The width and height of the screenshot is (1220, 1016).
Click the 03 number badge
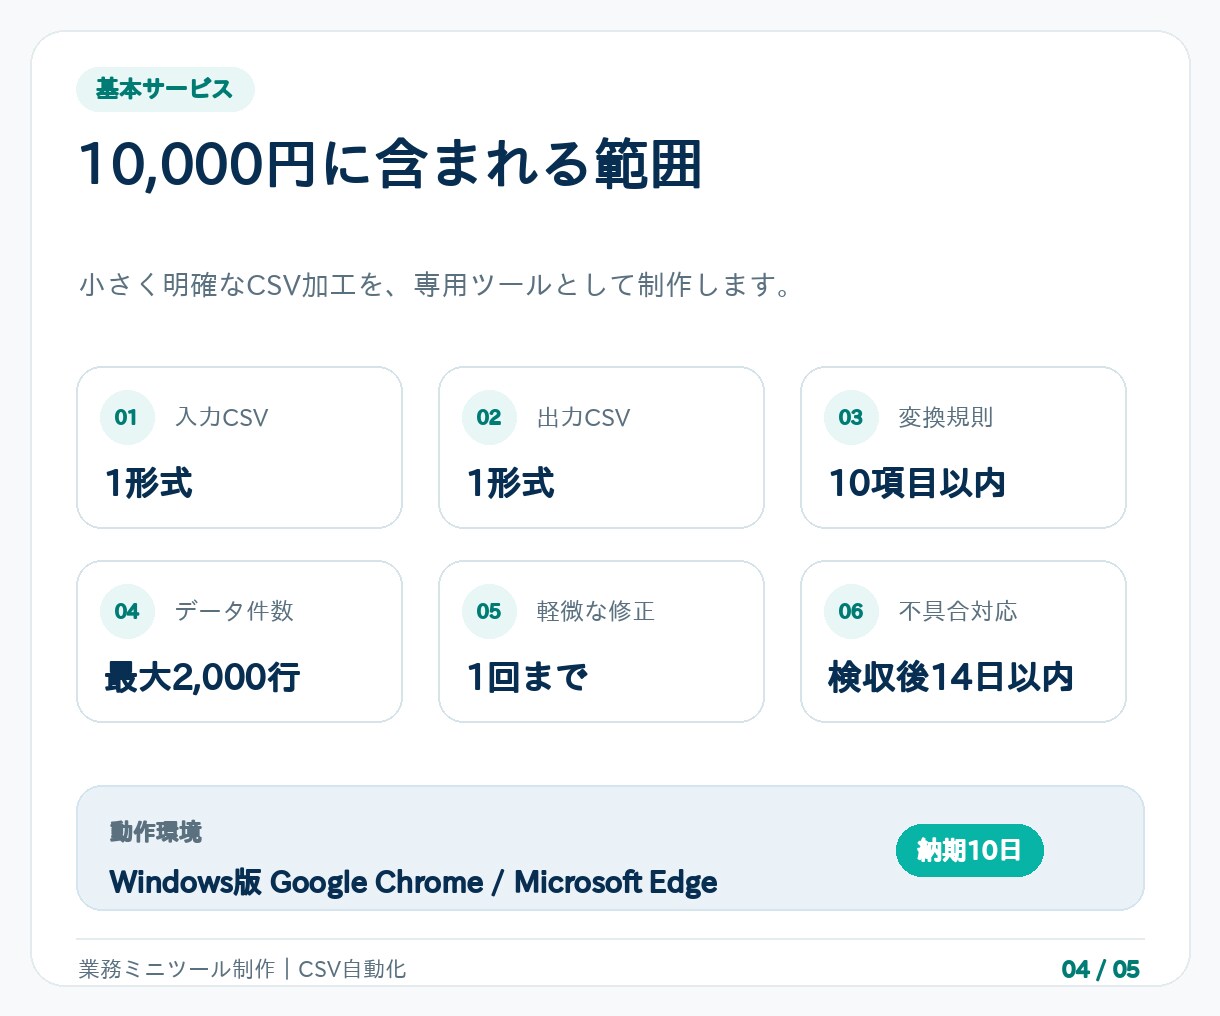pyautogui.click(x=851, y=417)
